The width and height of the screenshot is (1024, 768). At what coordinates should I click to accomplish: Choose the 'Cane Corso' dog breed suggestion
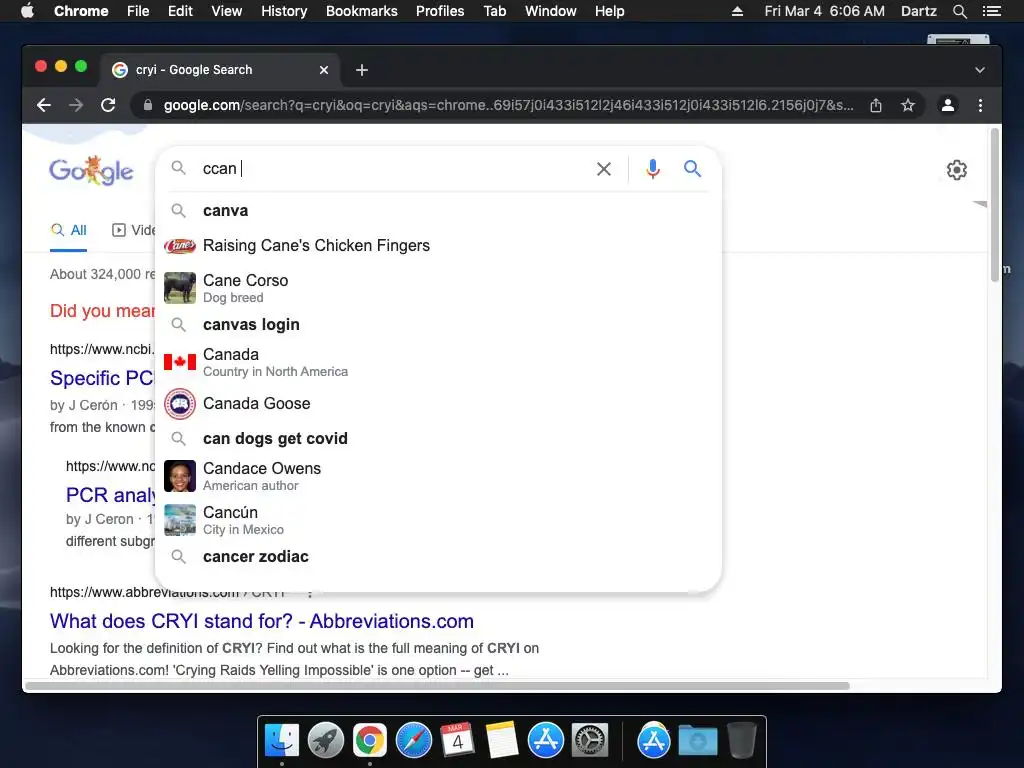tap(438, 288)
